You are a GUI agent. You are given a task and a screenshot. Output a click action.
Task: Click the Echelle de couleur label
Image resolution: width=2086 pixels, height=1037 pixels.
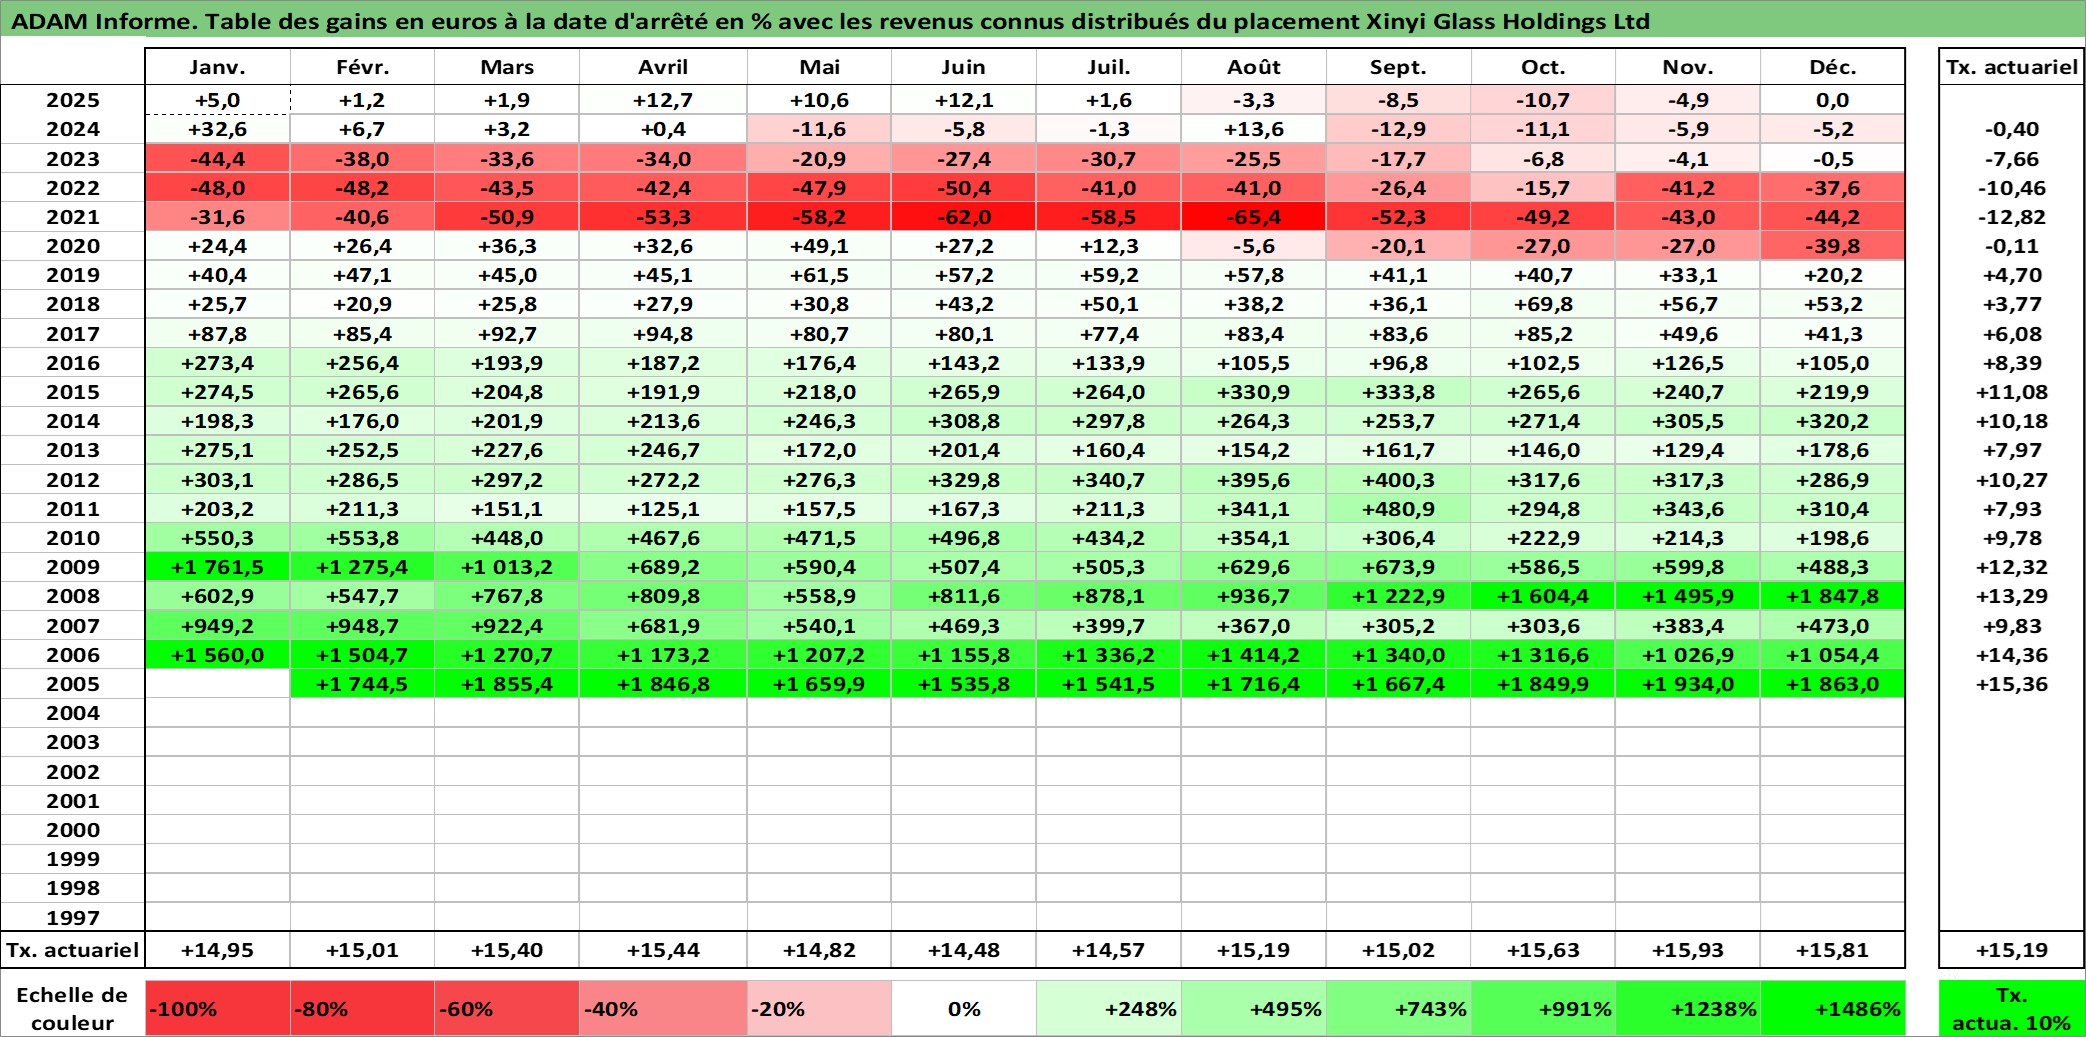click(73, 1008)
